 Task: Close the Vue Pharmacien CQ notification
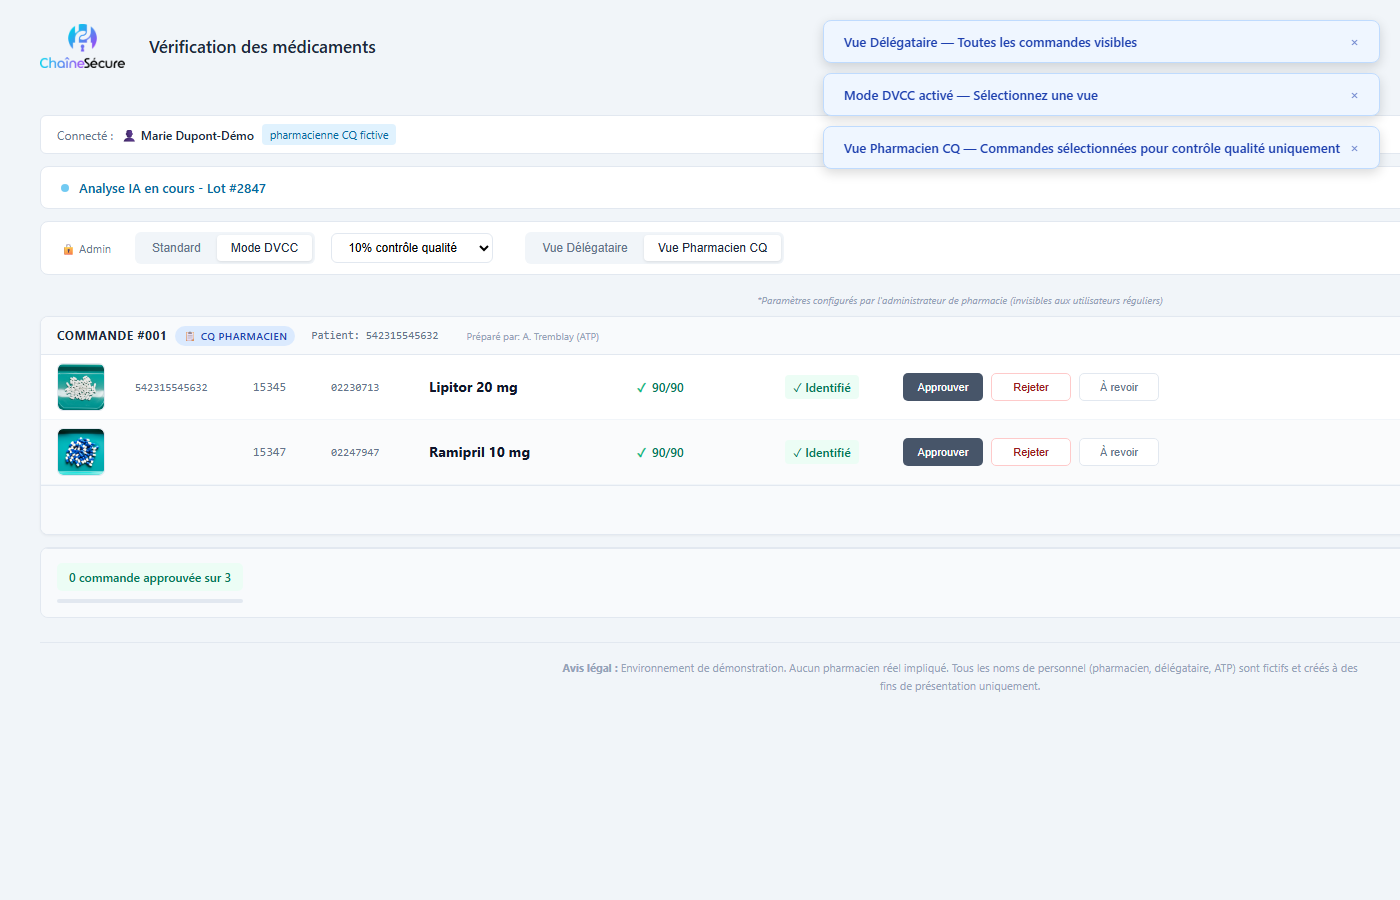[1354, 149]
